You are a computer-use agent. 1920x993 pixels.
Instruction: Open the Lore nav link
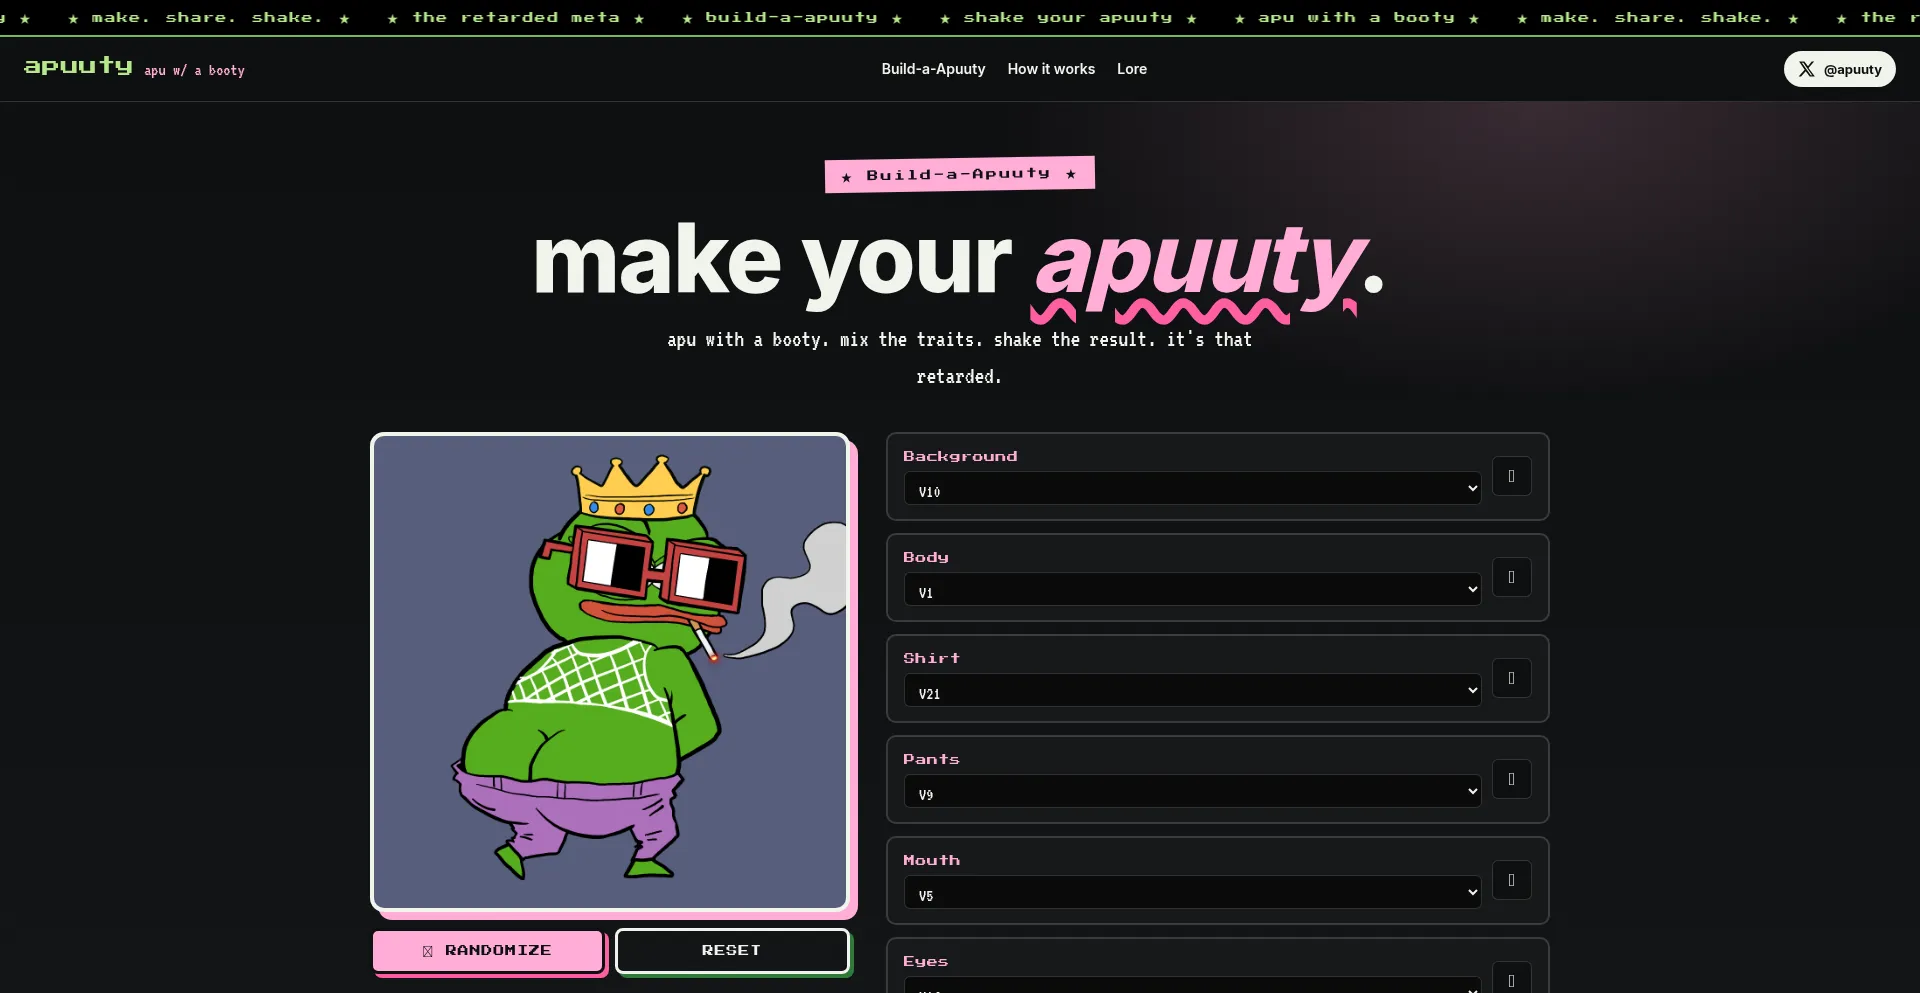[1132, 69]
